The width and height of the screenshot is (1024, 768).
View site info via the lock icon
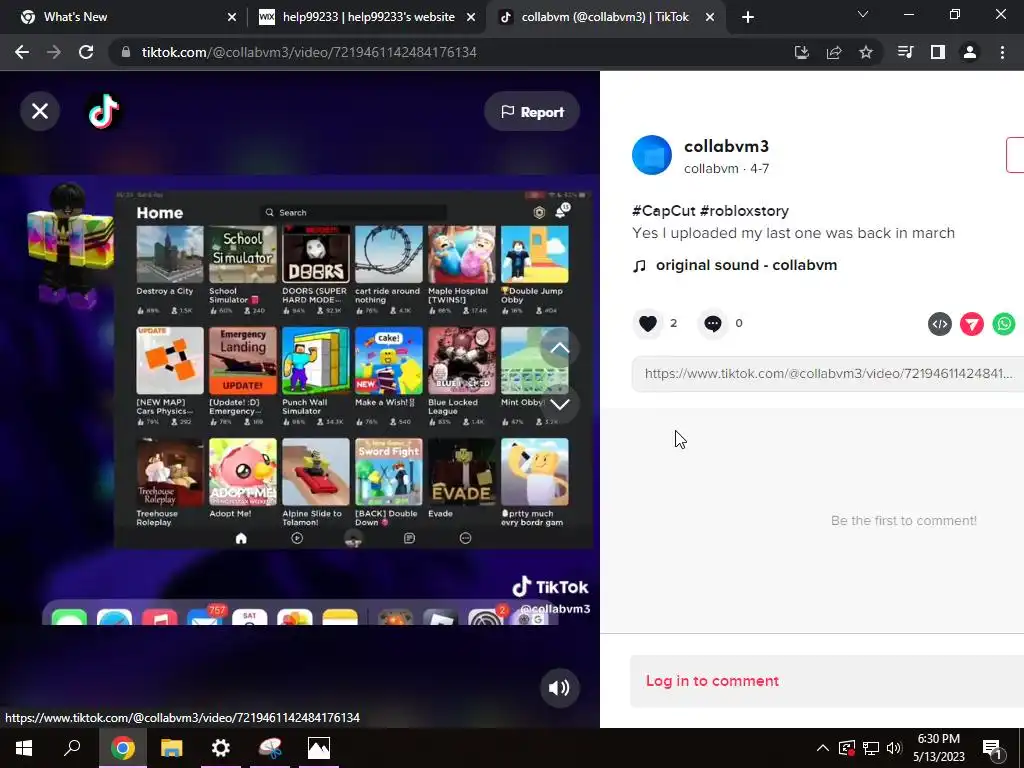pos(126,52)
